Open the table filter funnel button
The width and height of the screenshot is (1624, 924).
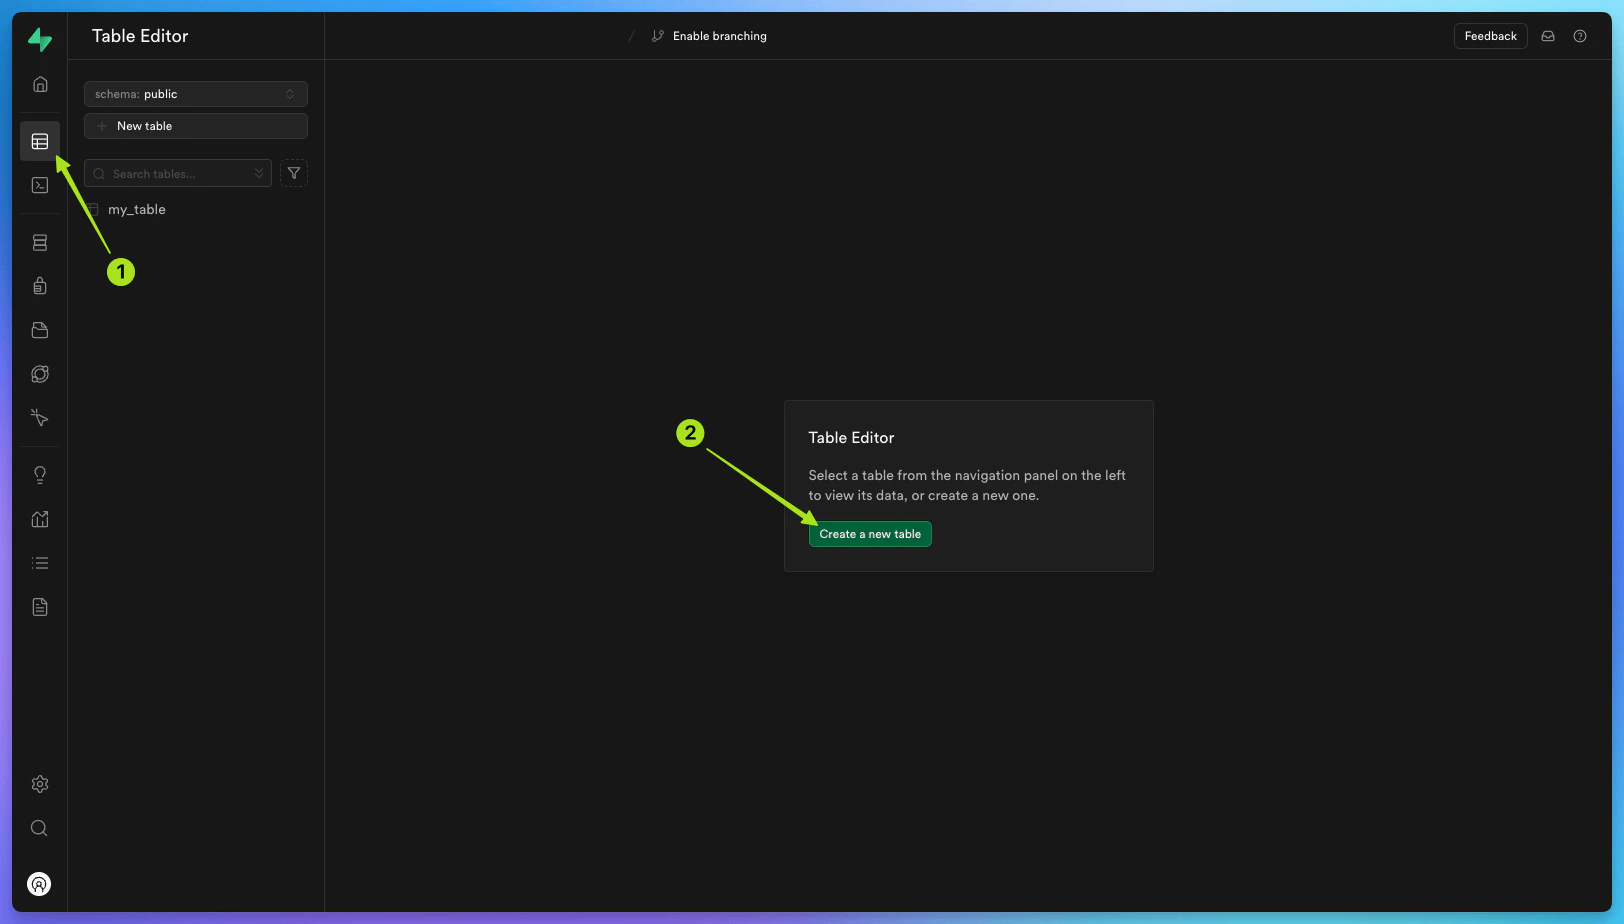coord(294,173)
